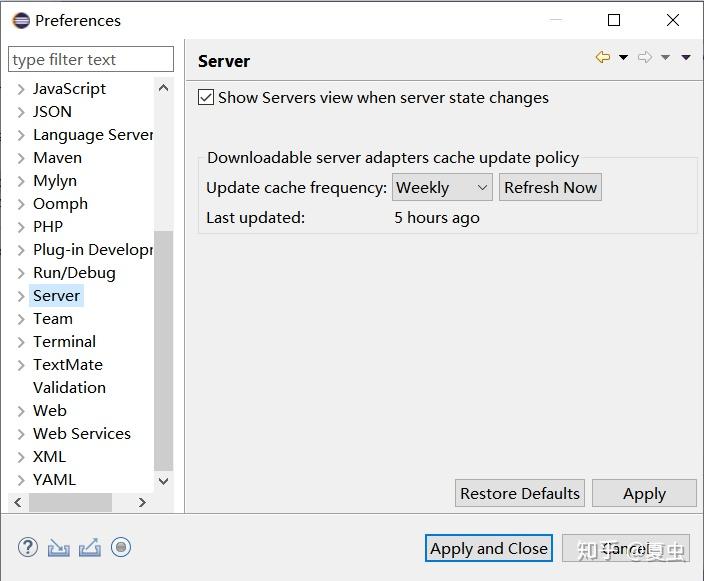Viewport: 704px width, 581px height.
Task: Click the Import preferences icon
Action: point(59,548)
